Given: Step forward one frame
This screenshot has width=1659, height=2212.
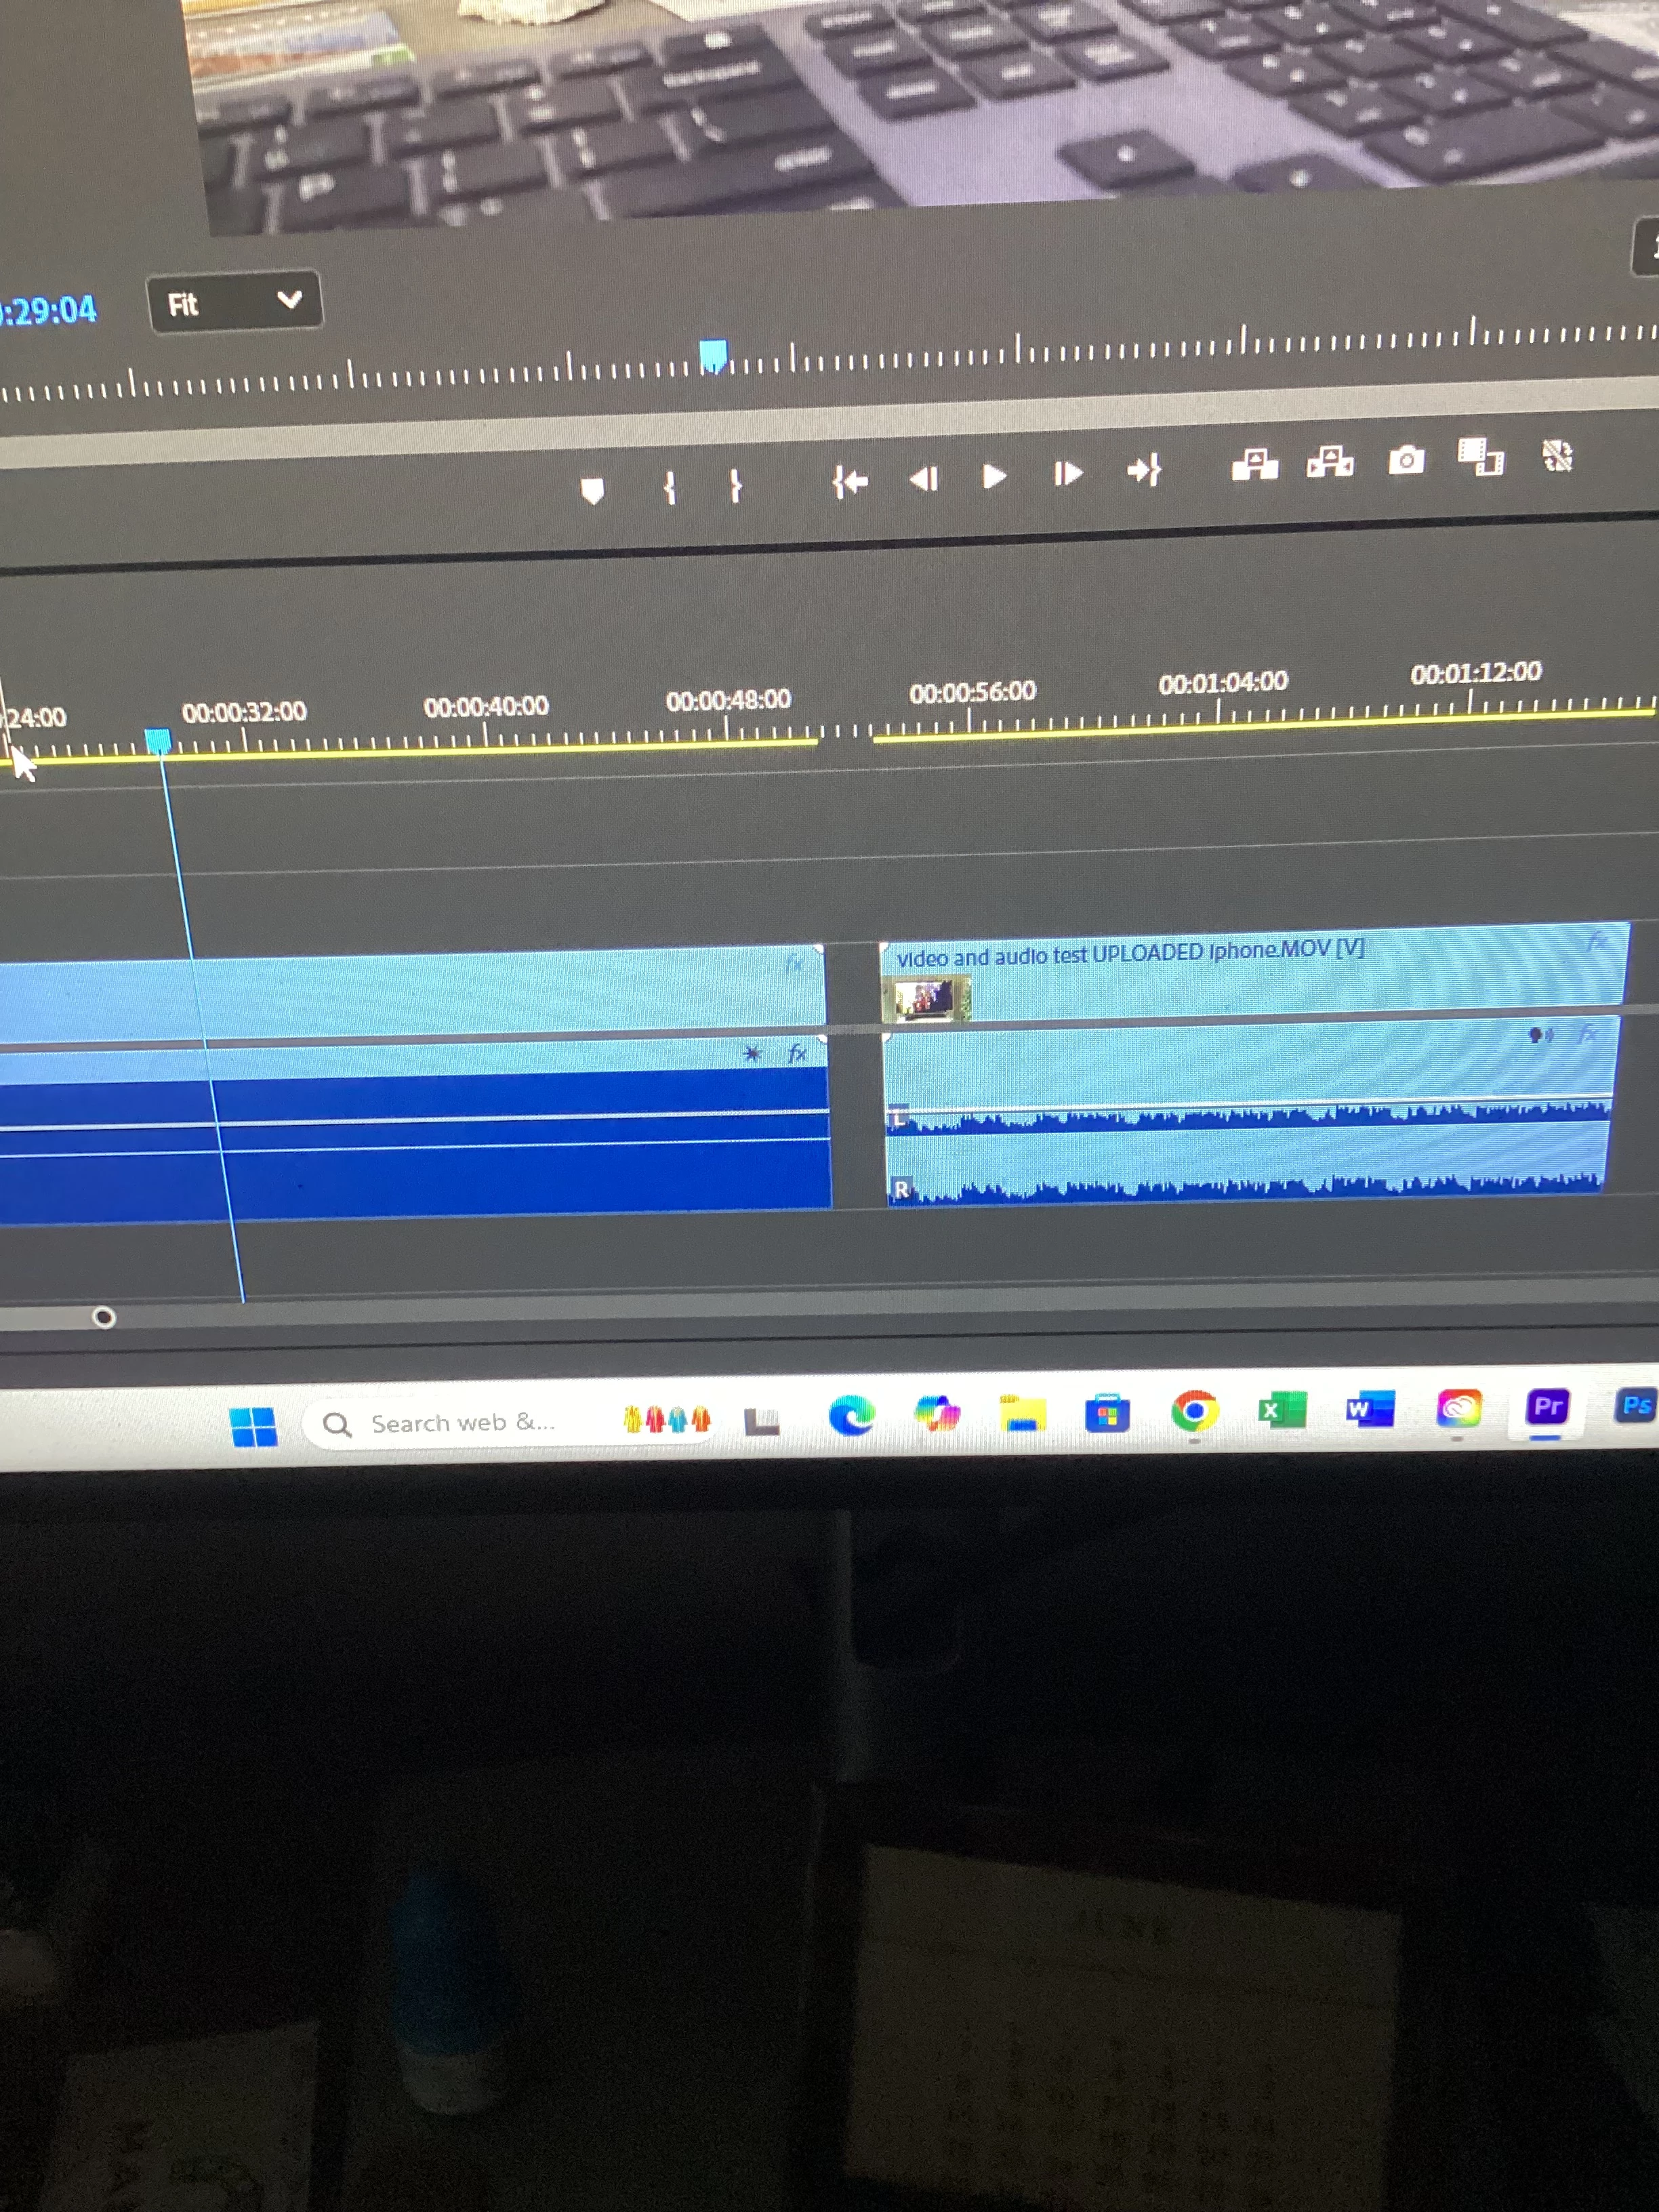Looking at the screenshot, I should (x=1067, y=473).
